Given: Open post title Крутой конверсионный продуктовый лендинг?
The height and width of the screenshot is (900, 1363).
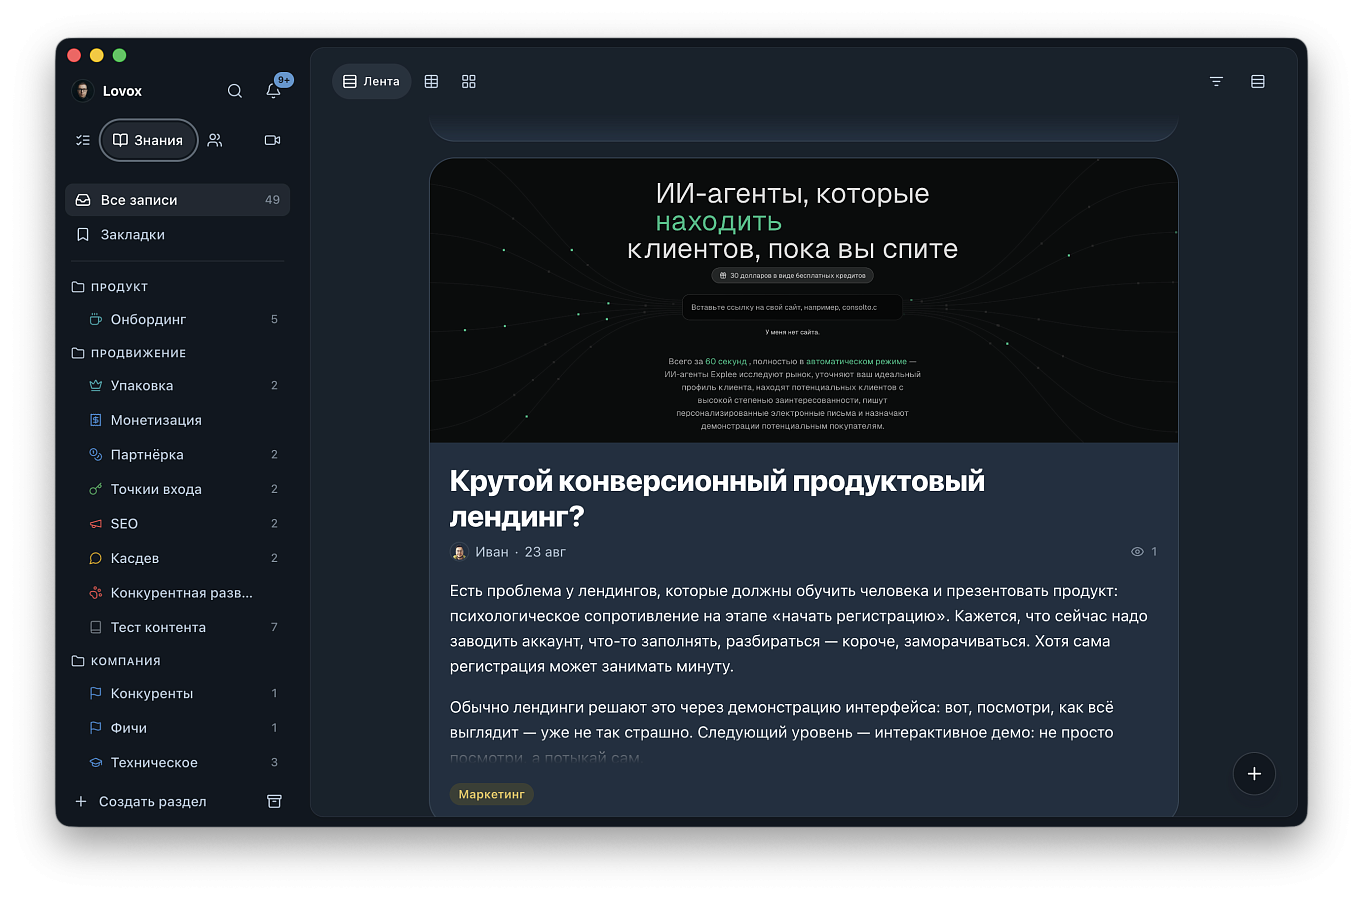Looking at the screenshot, I should 717,499.
